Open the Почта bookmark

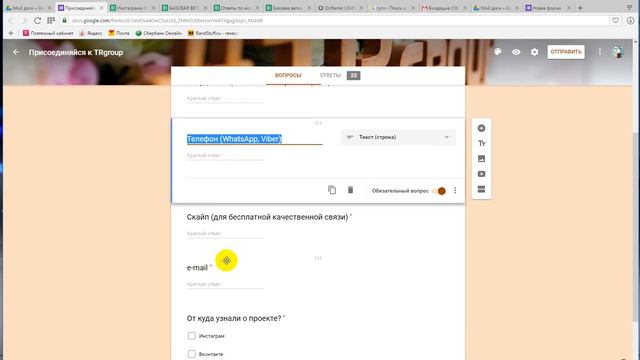pos(119,33)
